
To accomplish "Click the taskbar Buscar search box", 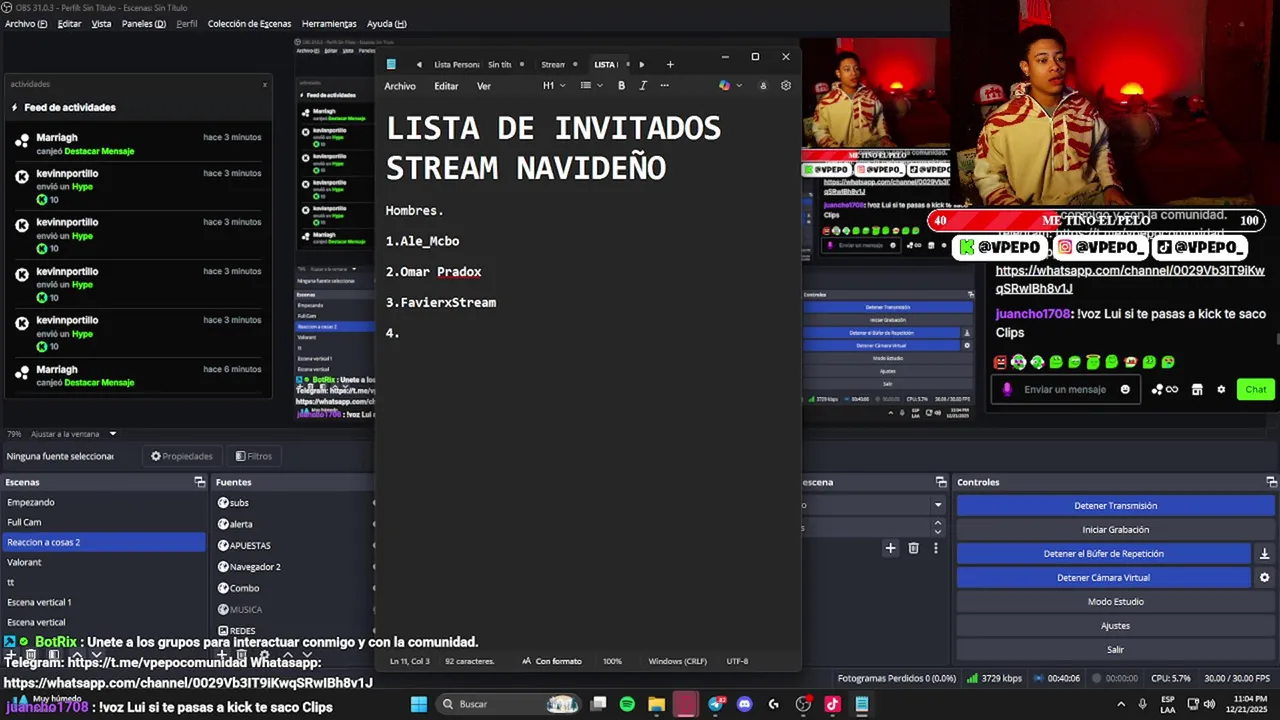I will [510, 704].
